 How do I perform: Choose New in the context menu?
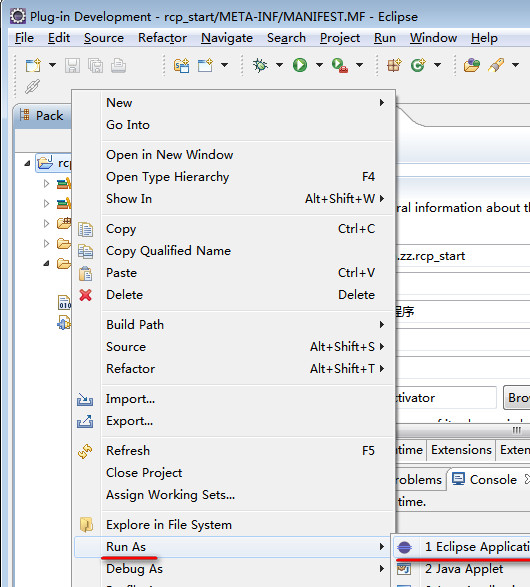click(x=248, y=103)
